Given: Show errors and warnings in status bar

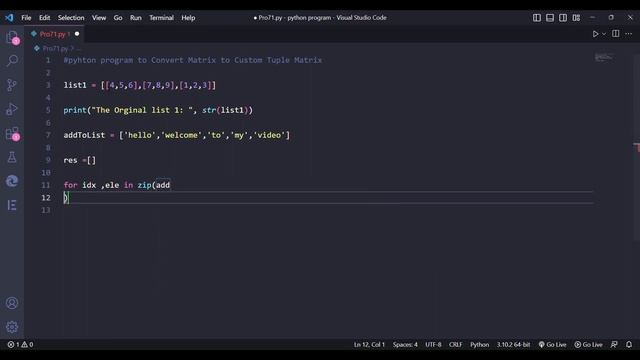Looking at the screenshot, I should point(20,344).
